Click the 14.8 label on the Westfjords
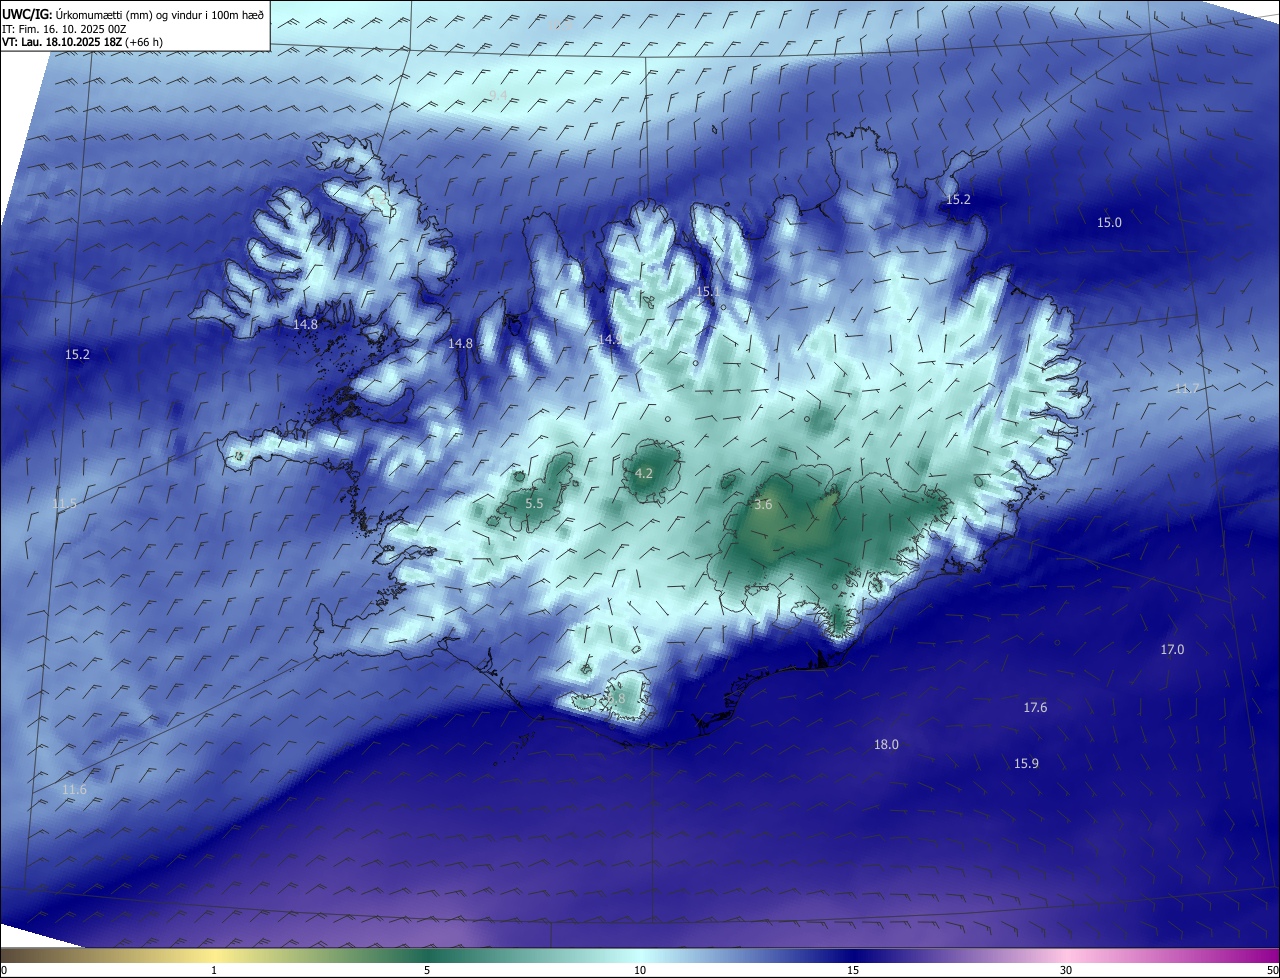 pos(305,325)
